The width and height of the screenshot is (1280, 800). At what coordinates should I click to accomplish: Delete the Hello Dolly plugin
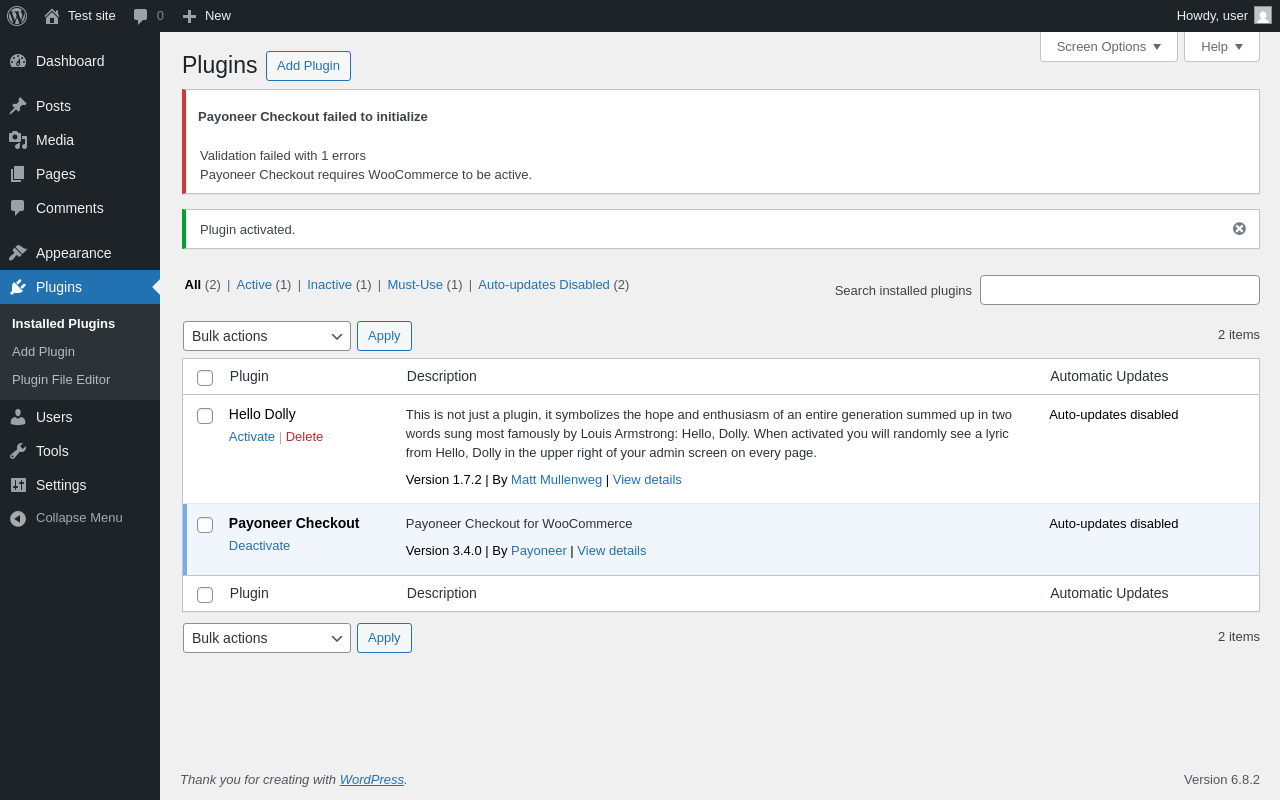[x=304, y=436]
